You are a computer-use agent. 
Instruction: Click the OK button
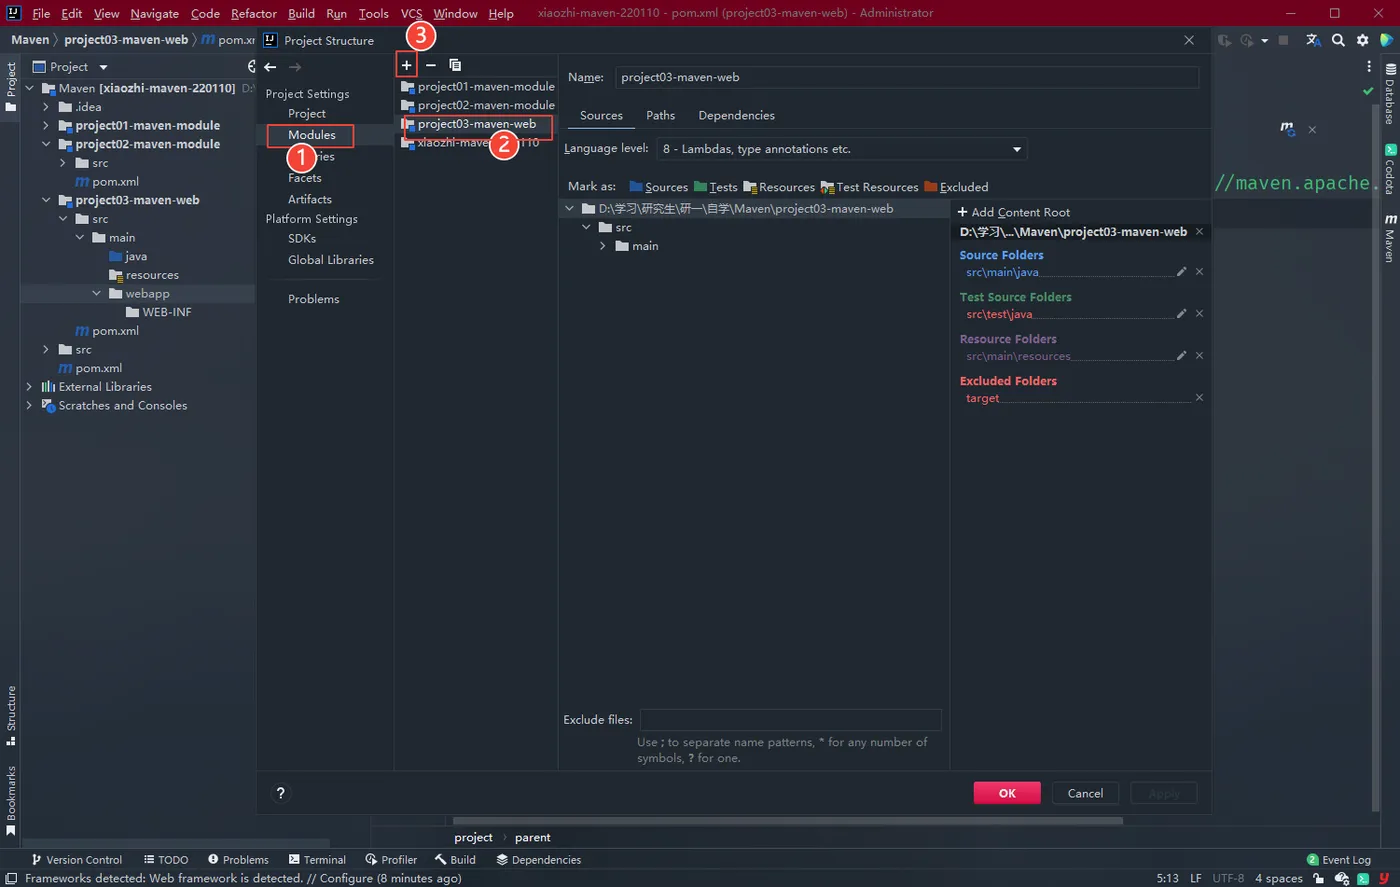1007,793
